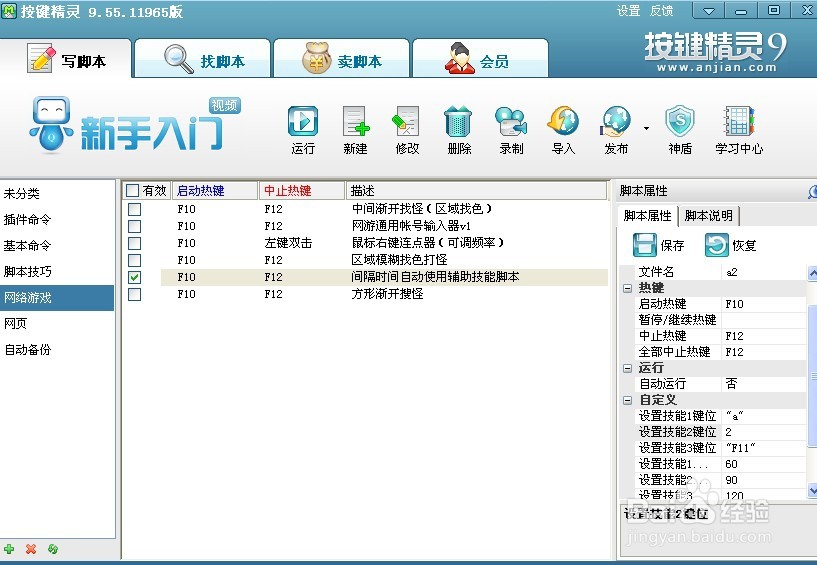Select the 自动备份 category

(x=57, y=350)
